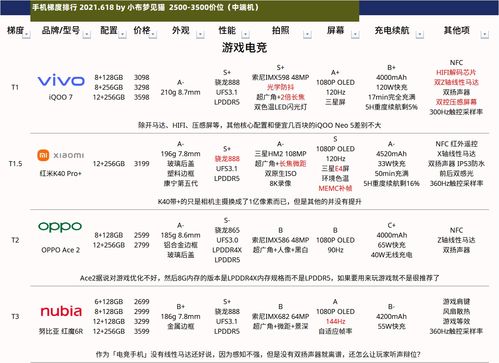Select the title cell 手机梯度排行 2021.618

pos(145,7)
